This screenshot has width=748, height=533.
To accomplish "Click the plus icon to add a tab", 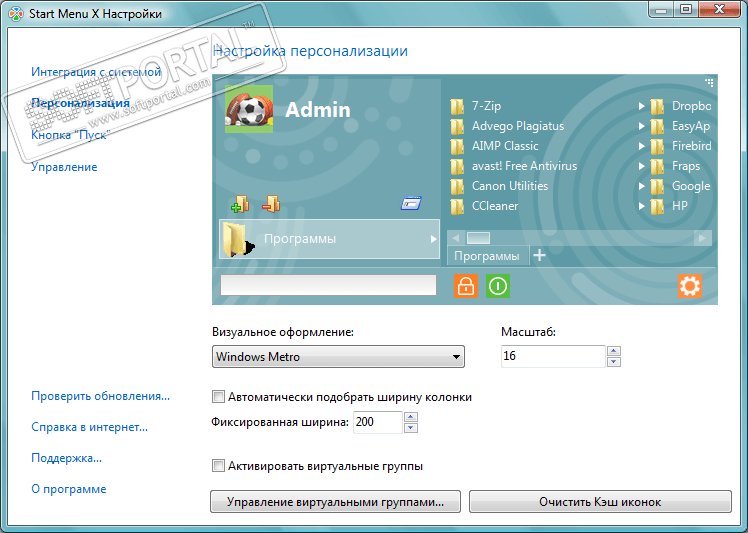I will 540,255.
